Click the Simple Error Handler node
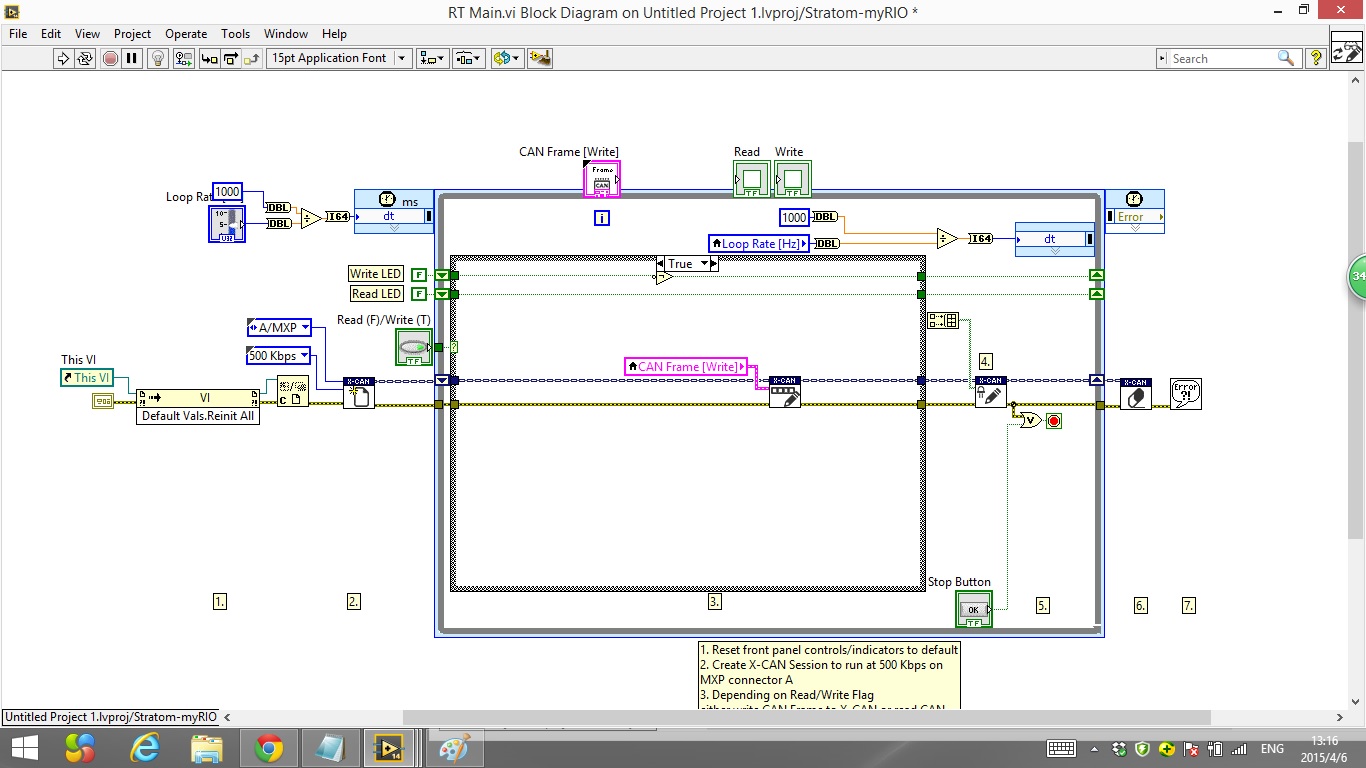This screenshot has width=1366, height=768. 1186,393
